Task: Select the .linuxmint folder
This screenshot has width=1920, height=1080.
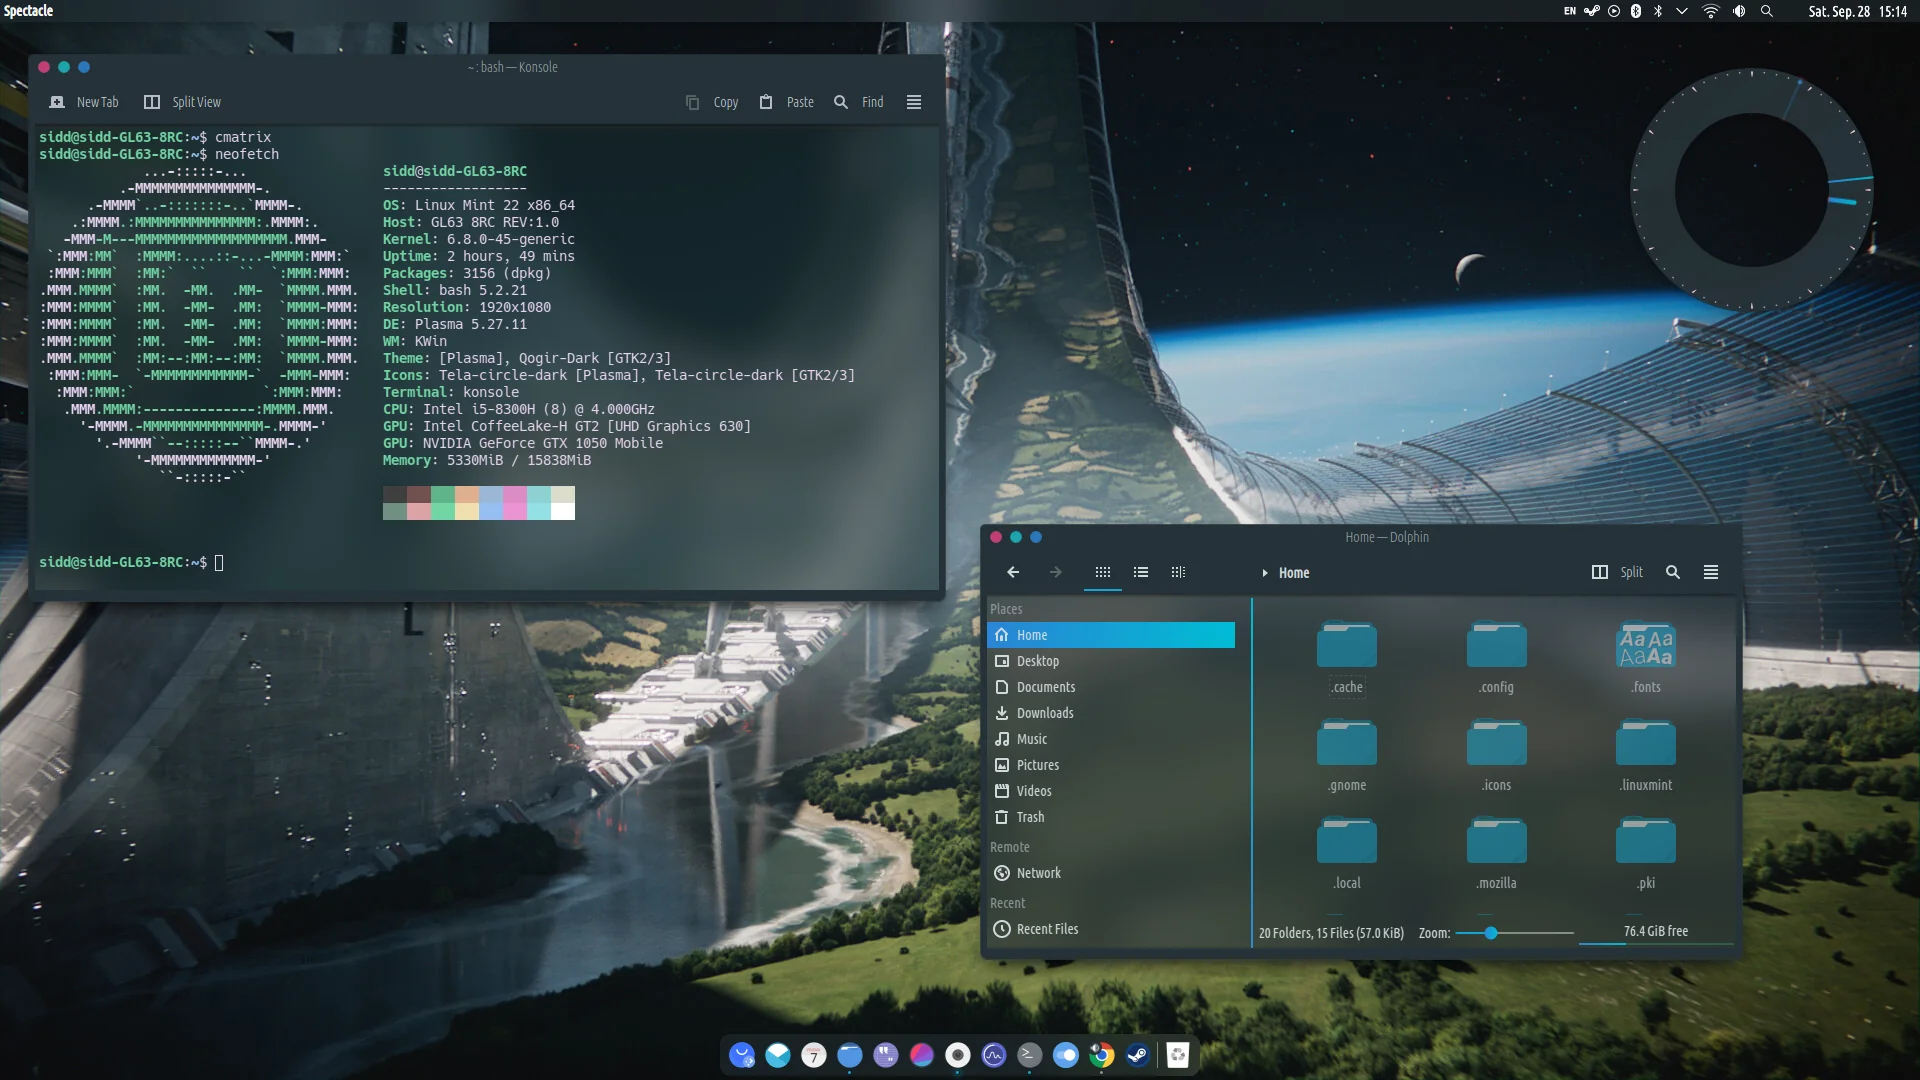Action: coord(1646,755)
